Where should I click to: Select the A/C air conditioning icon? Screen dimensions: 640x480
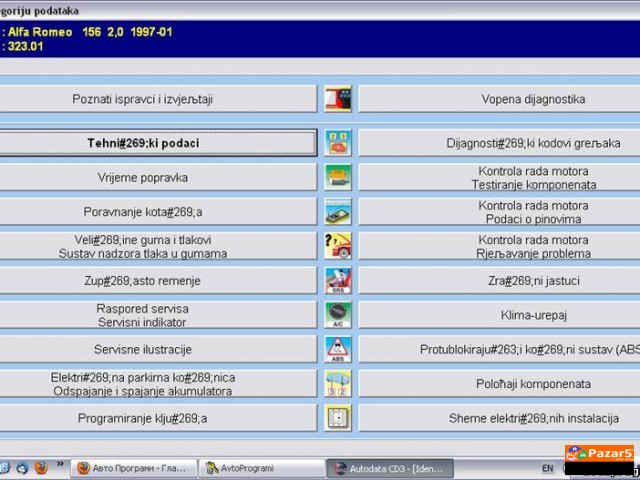pyautogui.click(x=338, y=315)
